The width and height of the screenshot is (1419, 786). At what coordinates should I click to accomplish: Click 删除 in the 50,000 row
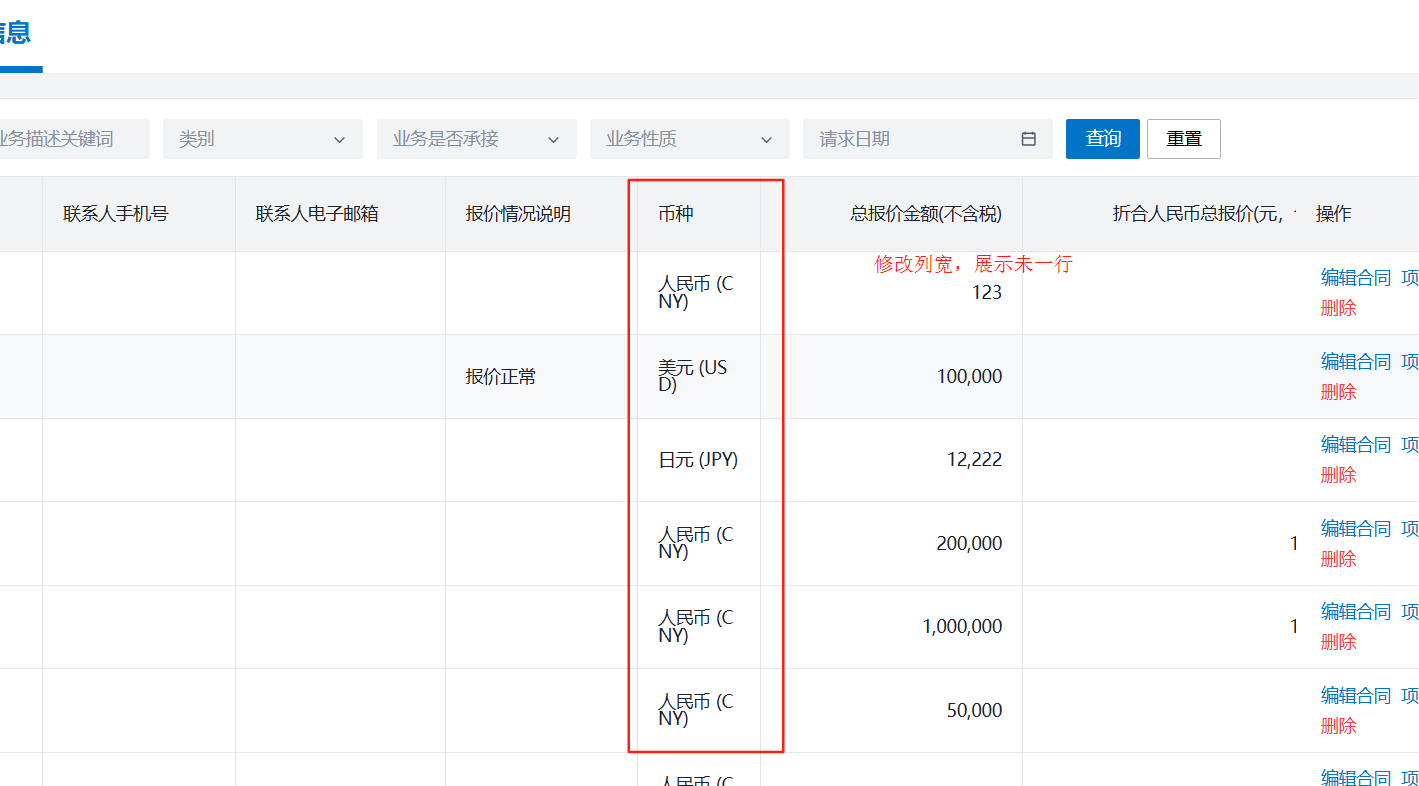click(x=1338, y=725)
